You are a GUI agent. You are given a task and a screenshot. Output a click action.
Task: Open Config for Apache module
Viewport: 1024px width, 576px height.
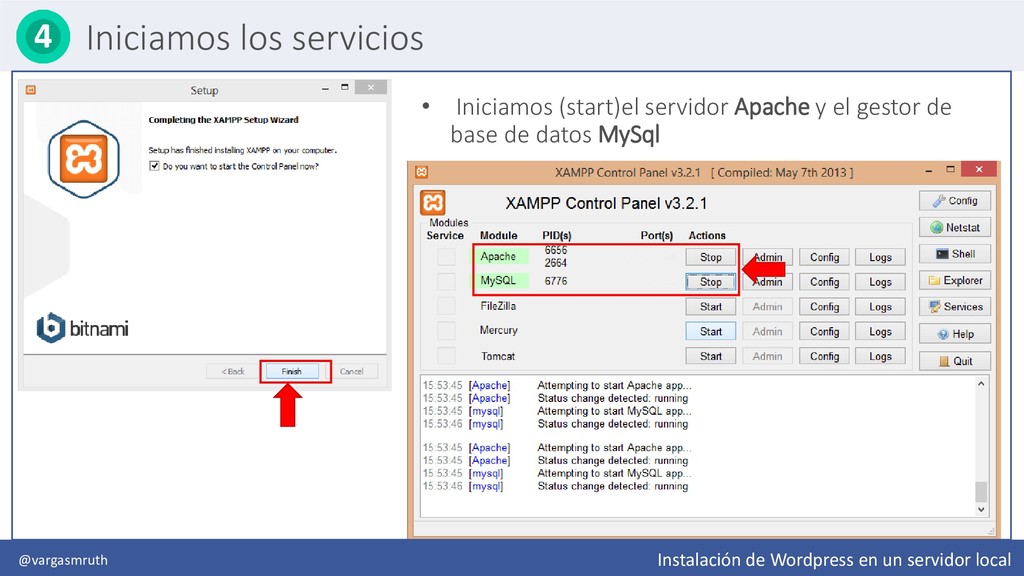tap(824, 257)
